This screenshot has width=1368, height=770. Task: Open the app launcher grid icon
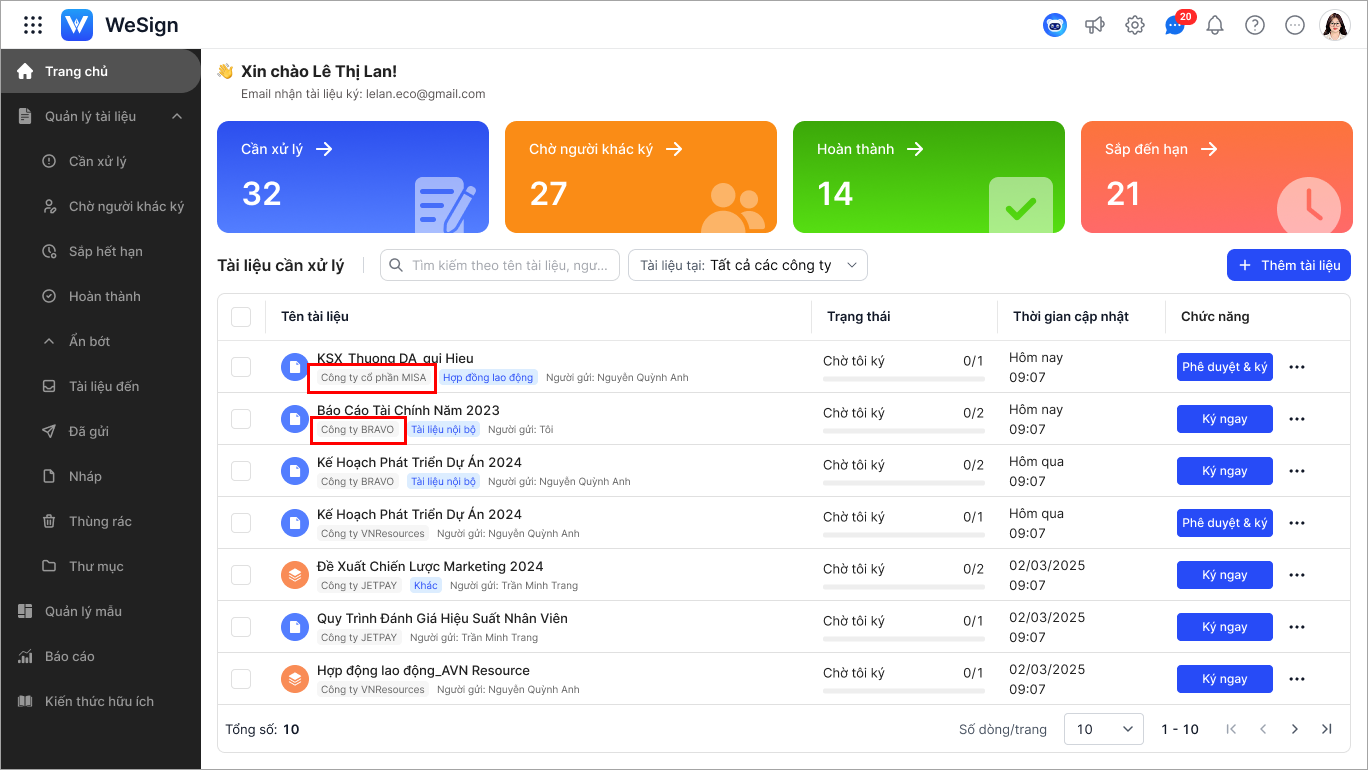33,25
